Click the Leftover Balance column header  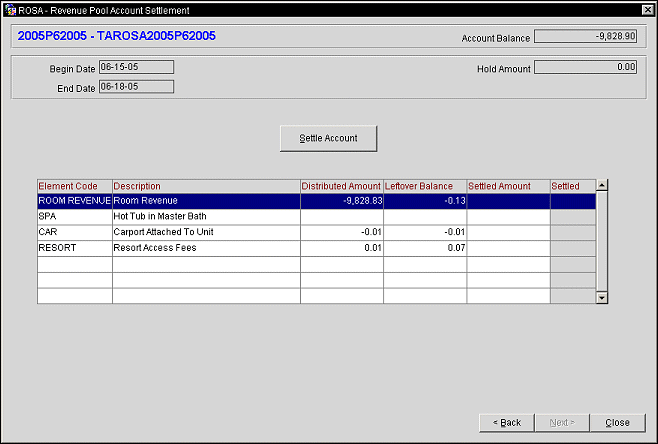[x=424, y=186]
